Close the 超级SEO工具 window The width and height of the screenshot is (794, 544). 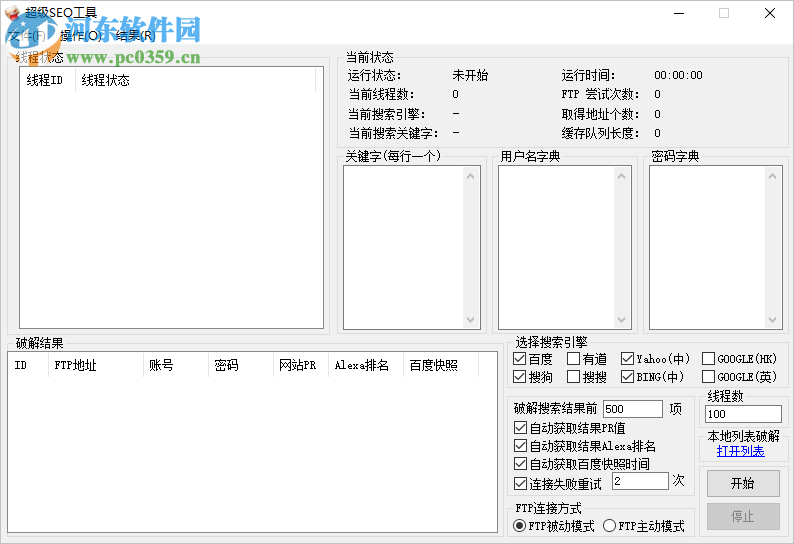(770, 13)
